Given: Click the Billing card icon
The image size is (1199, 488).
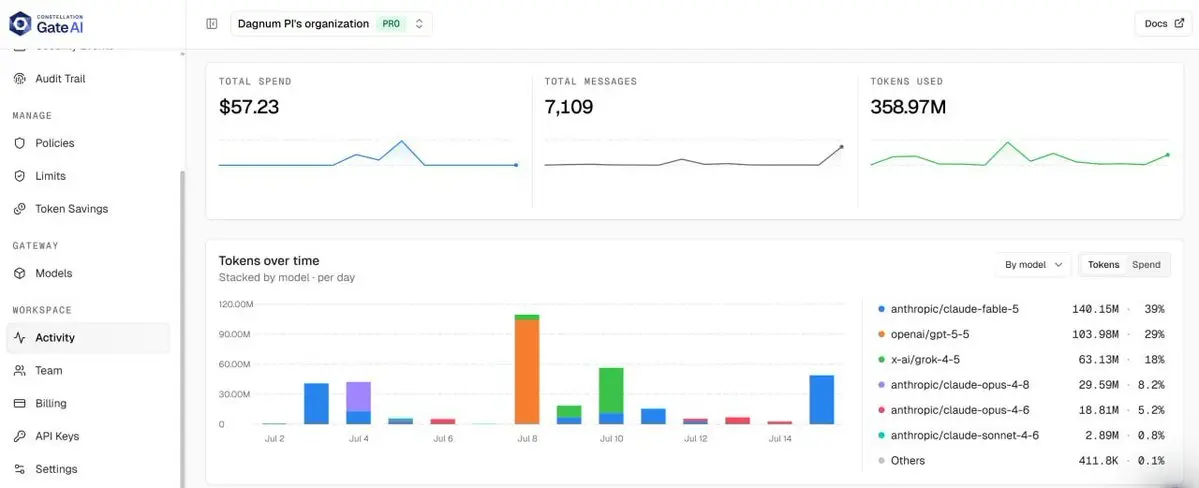Looking at the screenshot, I should (20, 403).
